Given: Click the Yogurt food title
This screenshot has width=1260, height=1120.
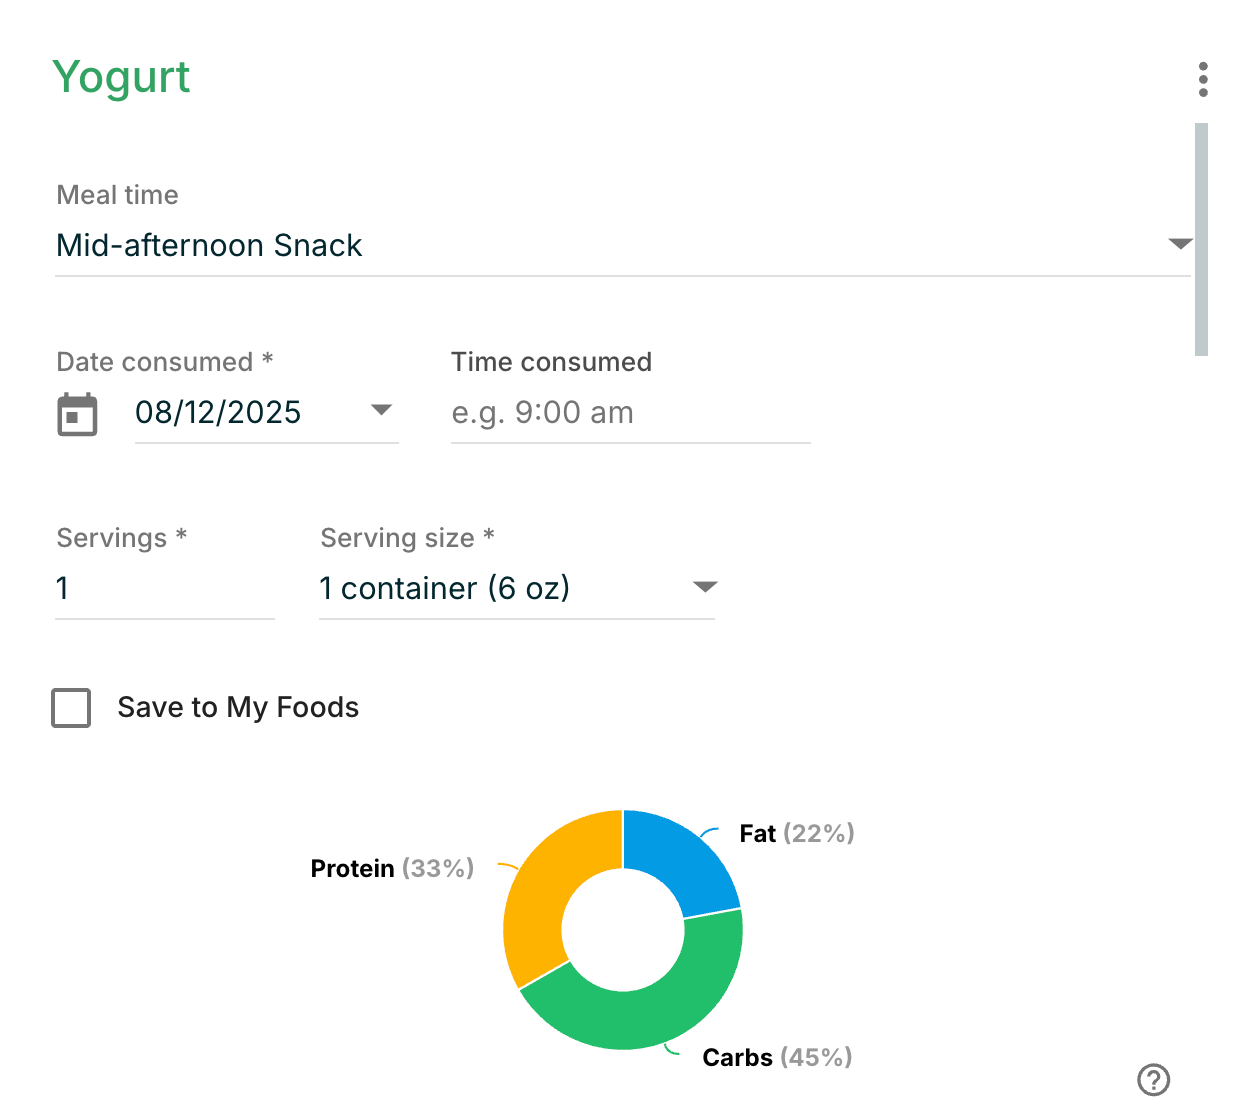Looking at the screenshot, I should pyautogui.click(x=121, y=78).
